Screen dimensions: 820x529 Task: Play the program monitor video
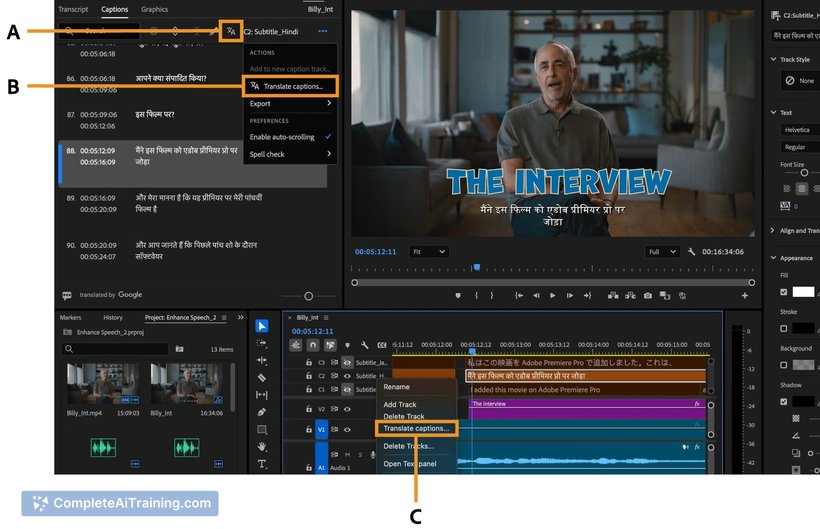(x=552, y=296)
